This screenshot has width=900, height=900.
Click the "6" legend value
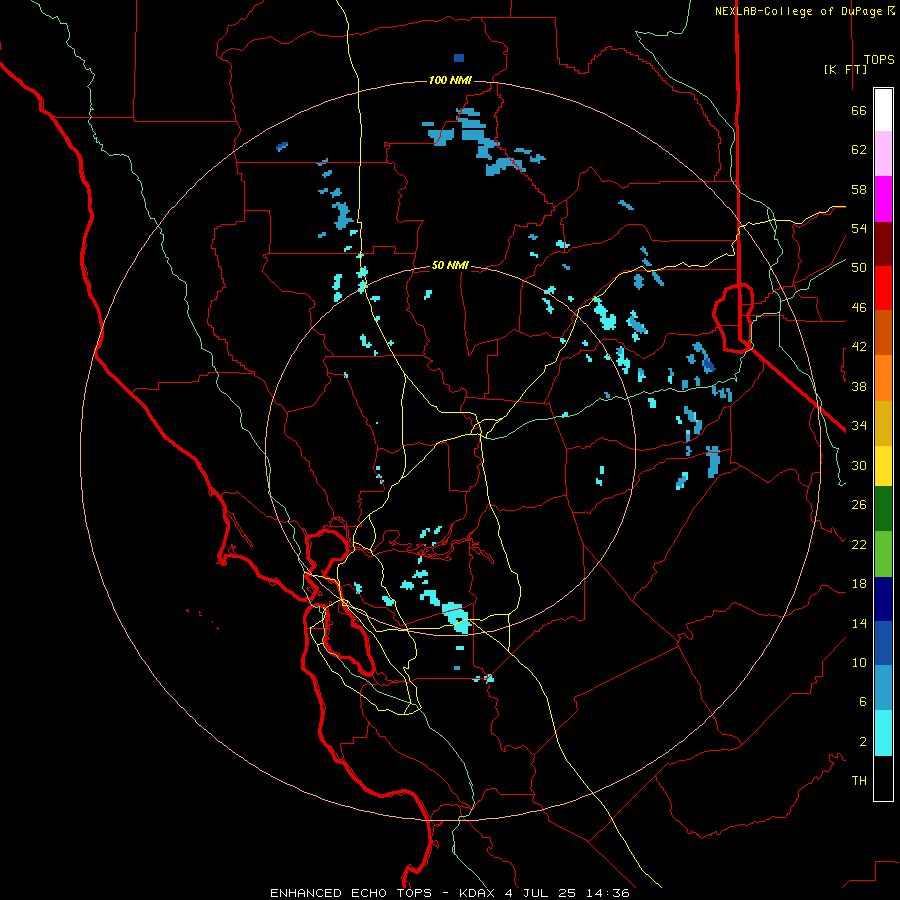863,702
